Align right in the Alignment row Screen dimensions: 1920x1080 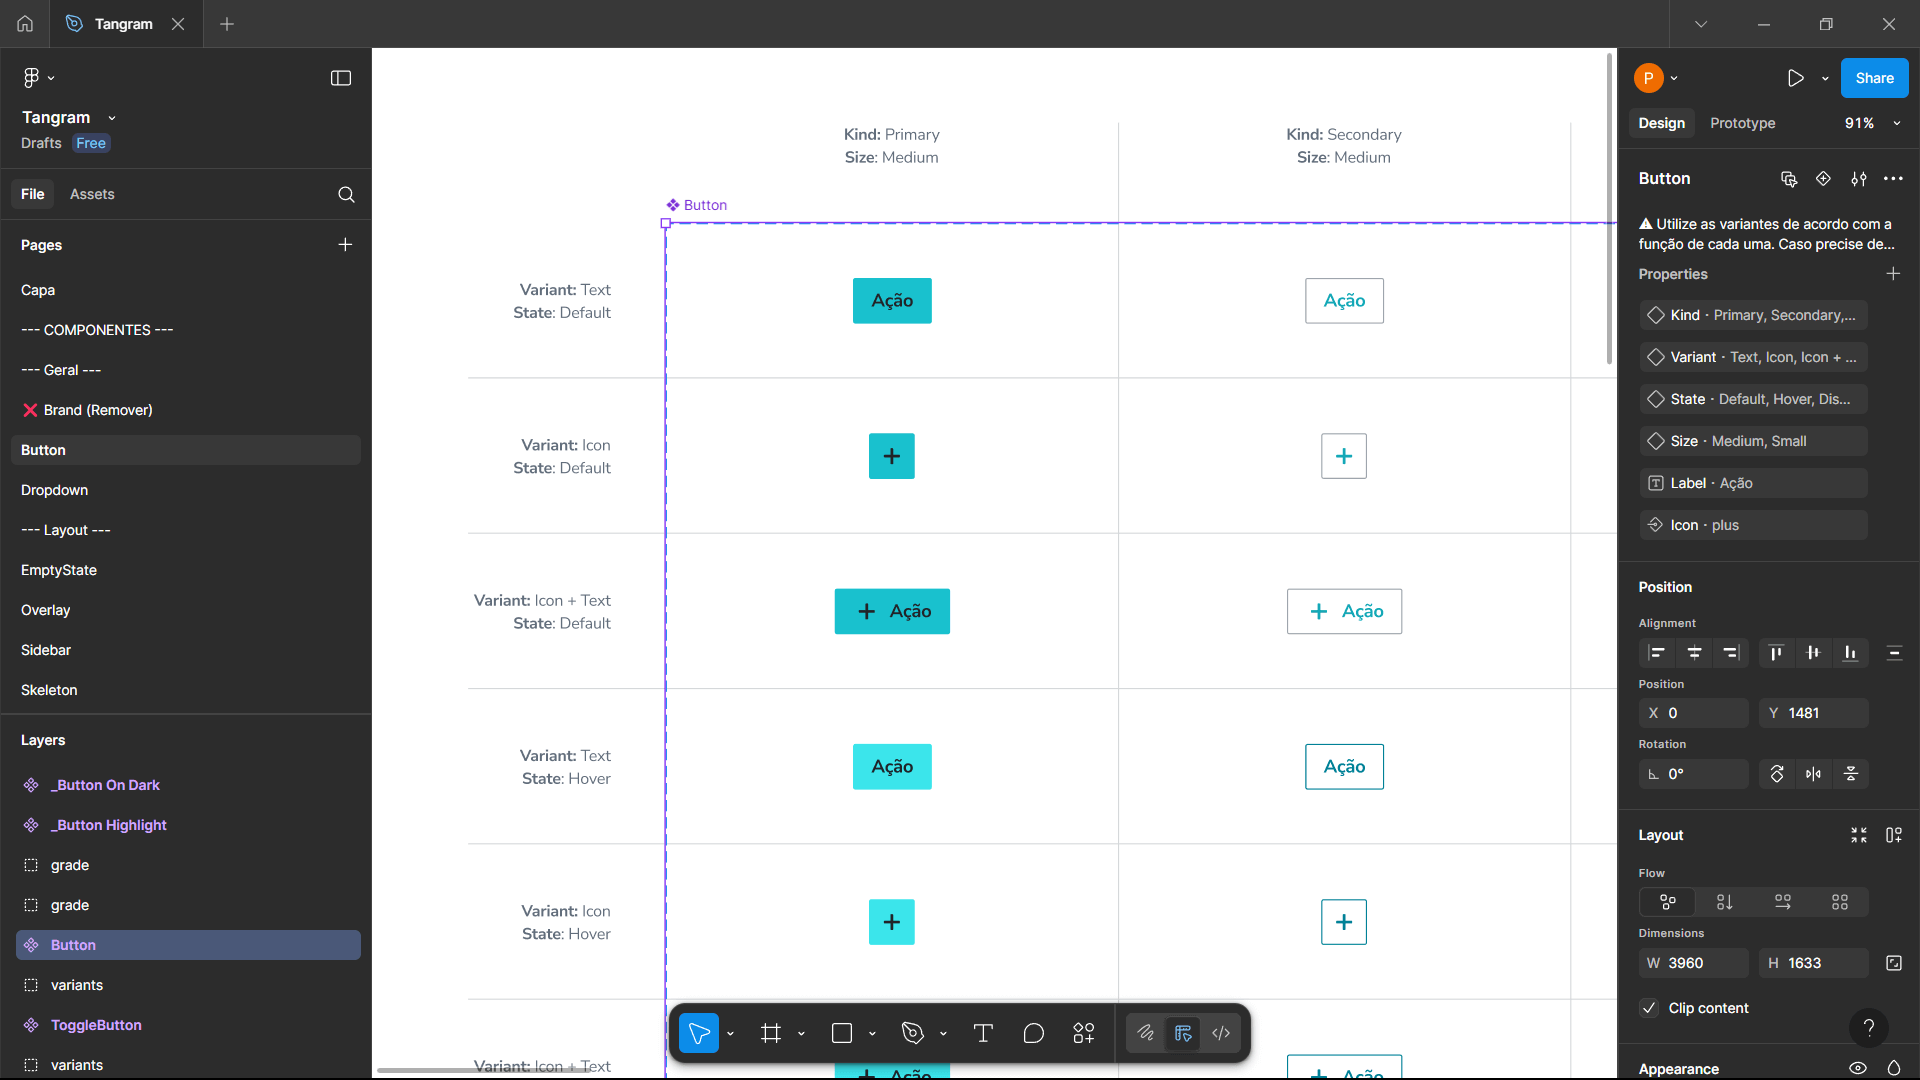[1731, 653]
